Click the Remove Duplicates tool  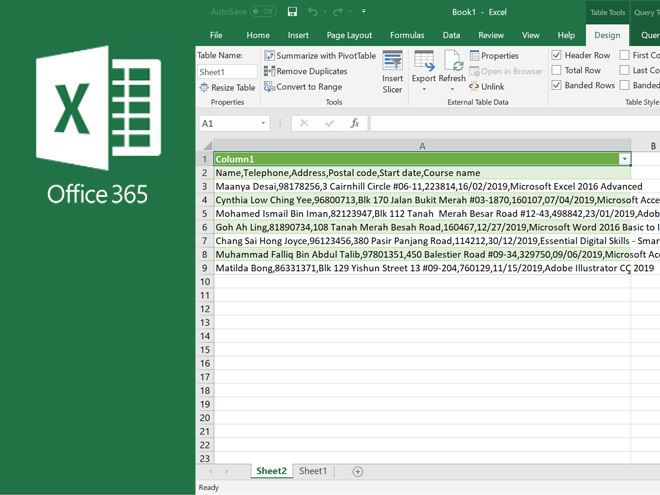pyautogui.click(x=311, y=72)
